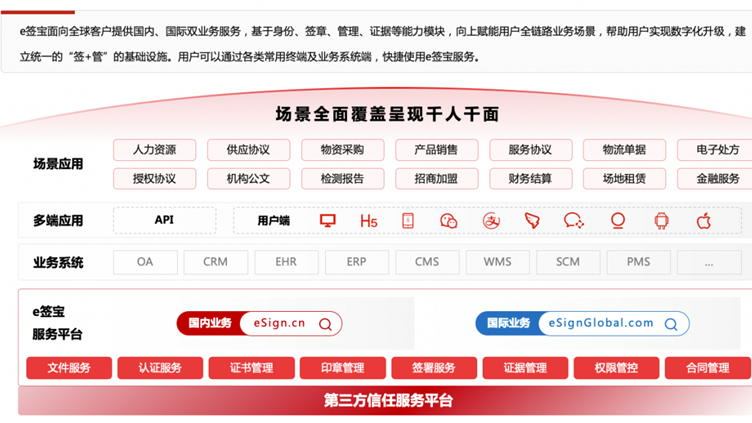The image size is (752, 423).
Task: Select the H5 client icon
Action: (x=368, y=221)
